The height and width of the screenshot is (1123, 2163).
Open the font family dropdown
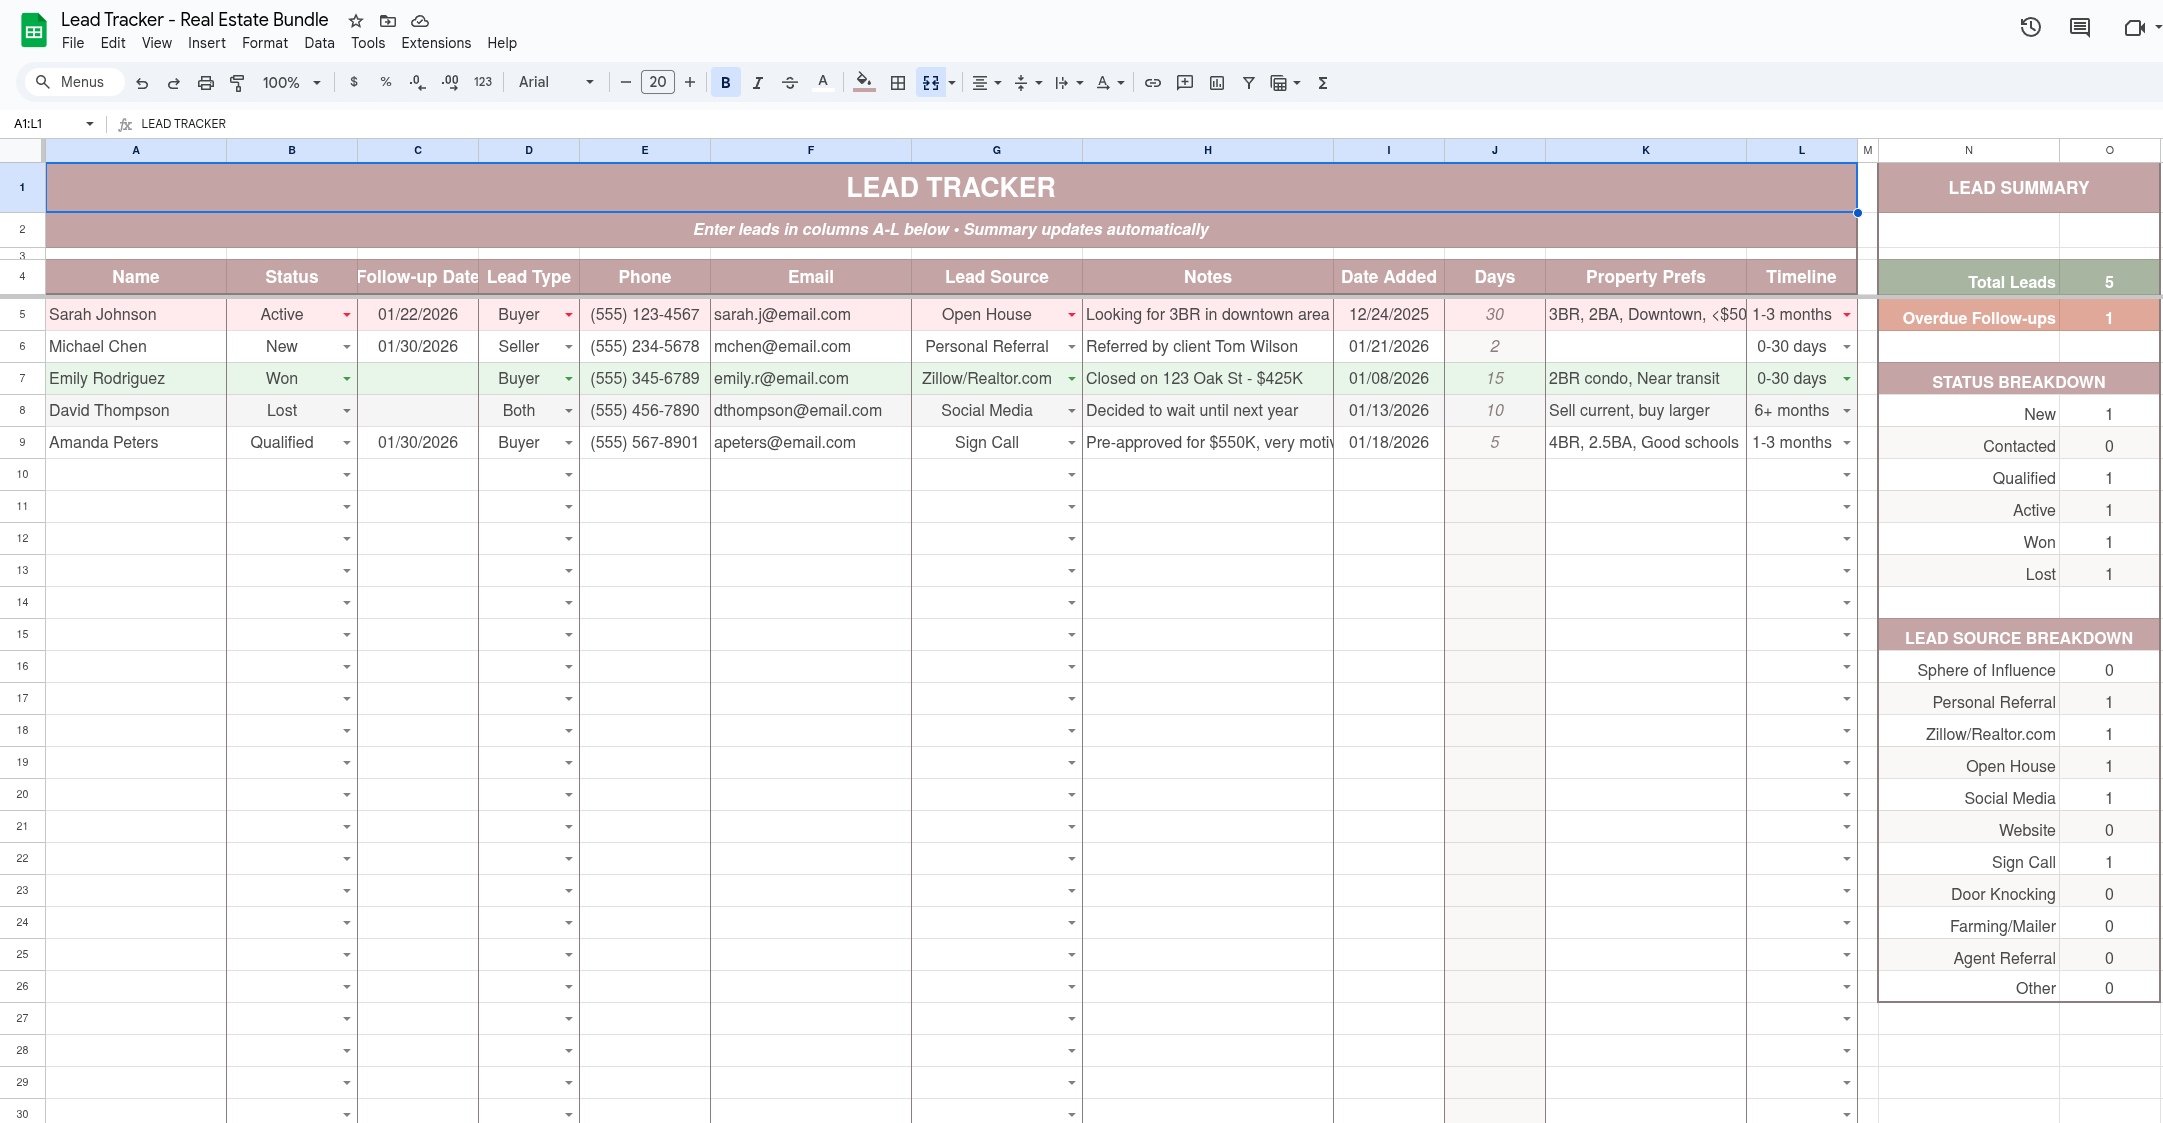point(553,82)
